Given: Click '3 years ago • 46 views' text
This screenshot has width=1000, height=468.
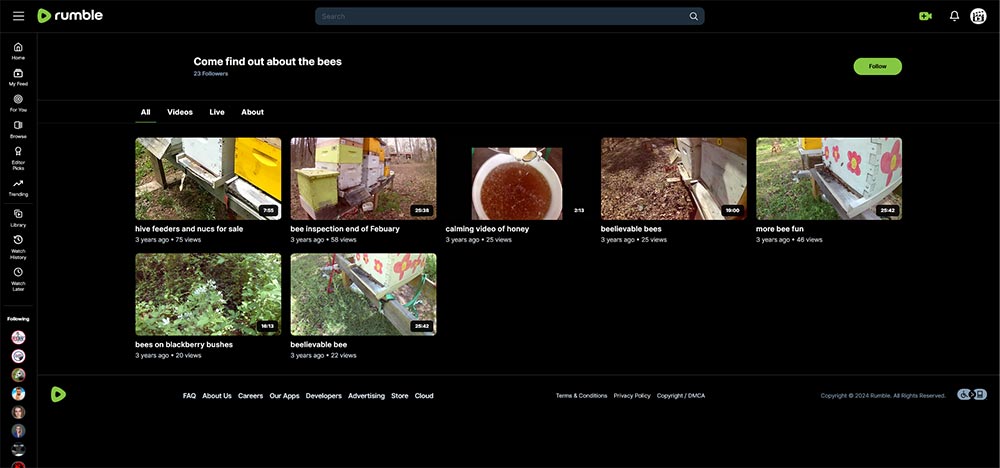Looking at the screenshot, I should coord(790,240).
